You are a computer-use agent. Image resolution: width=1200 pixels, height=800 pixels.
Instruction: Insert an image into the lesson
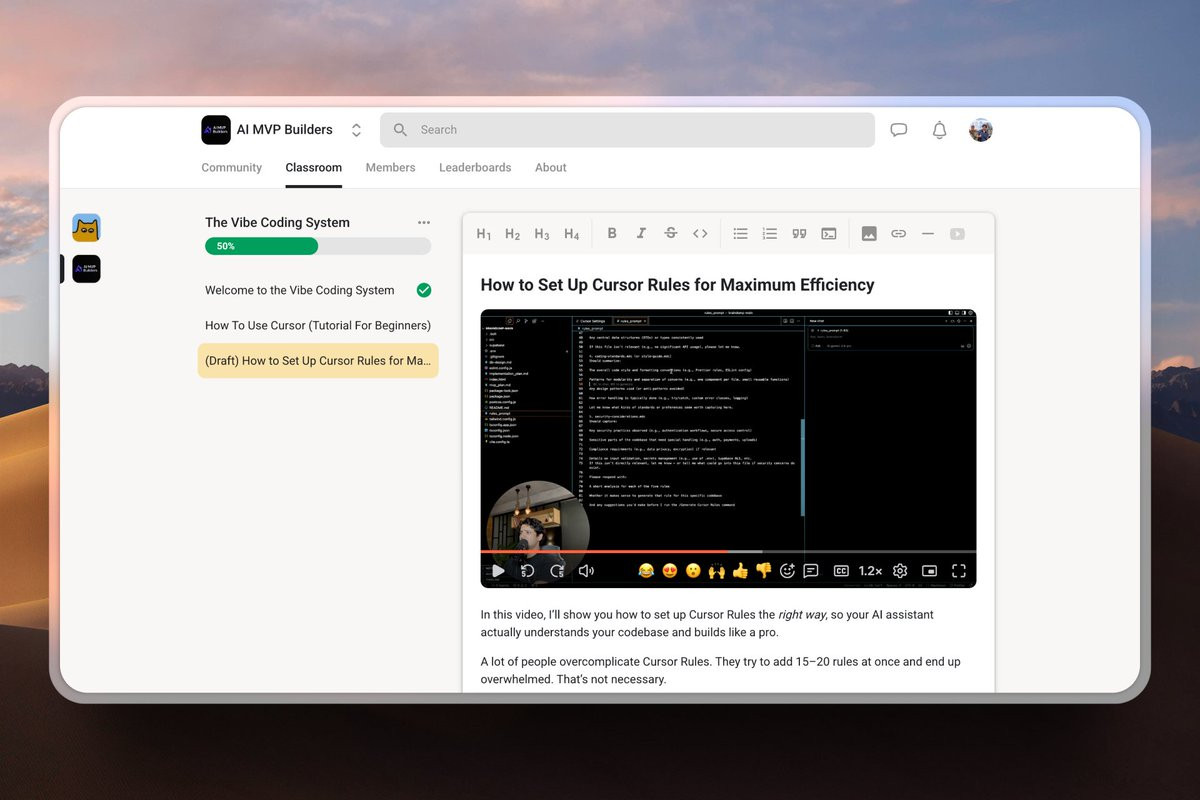point(869,233)
